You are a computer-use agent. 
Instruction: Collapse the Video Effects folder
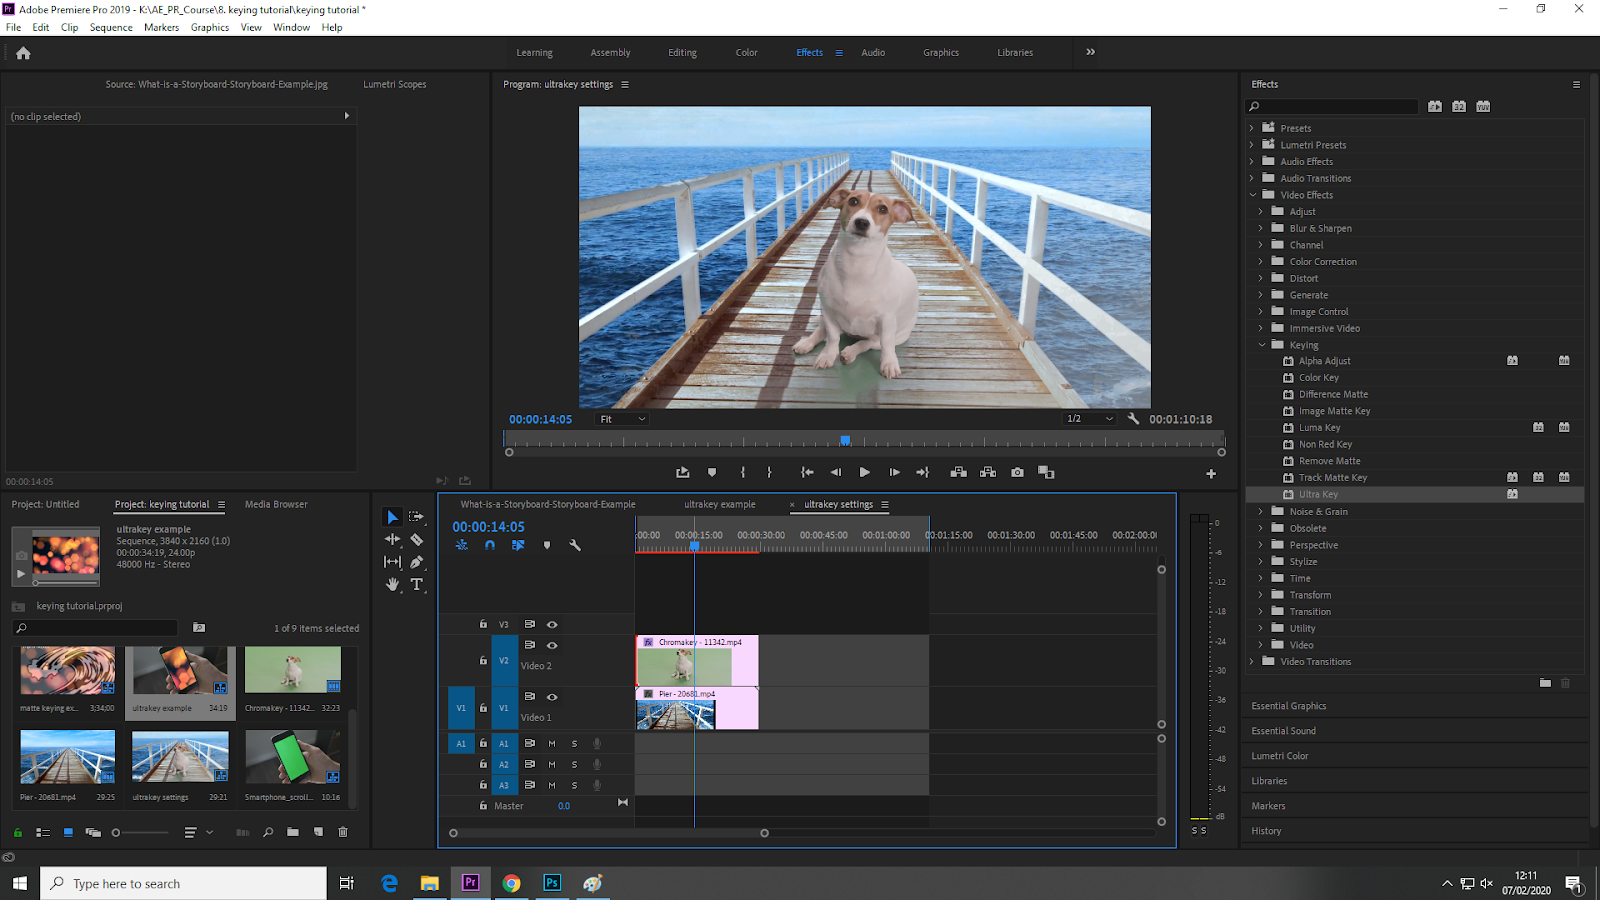point(1252,195)
